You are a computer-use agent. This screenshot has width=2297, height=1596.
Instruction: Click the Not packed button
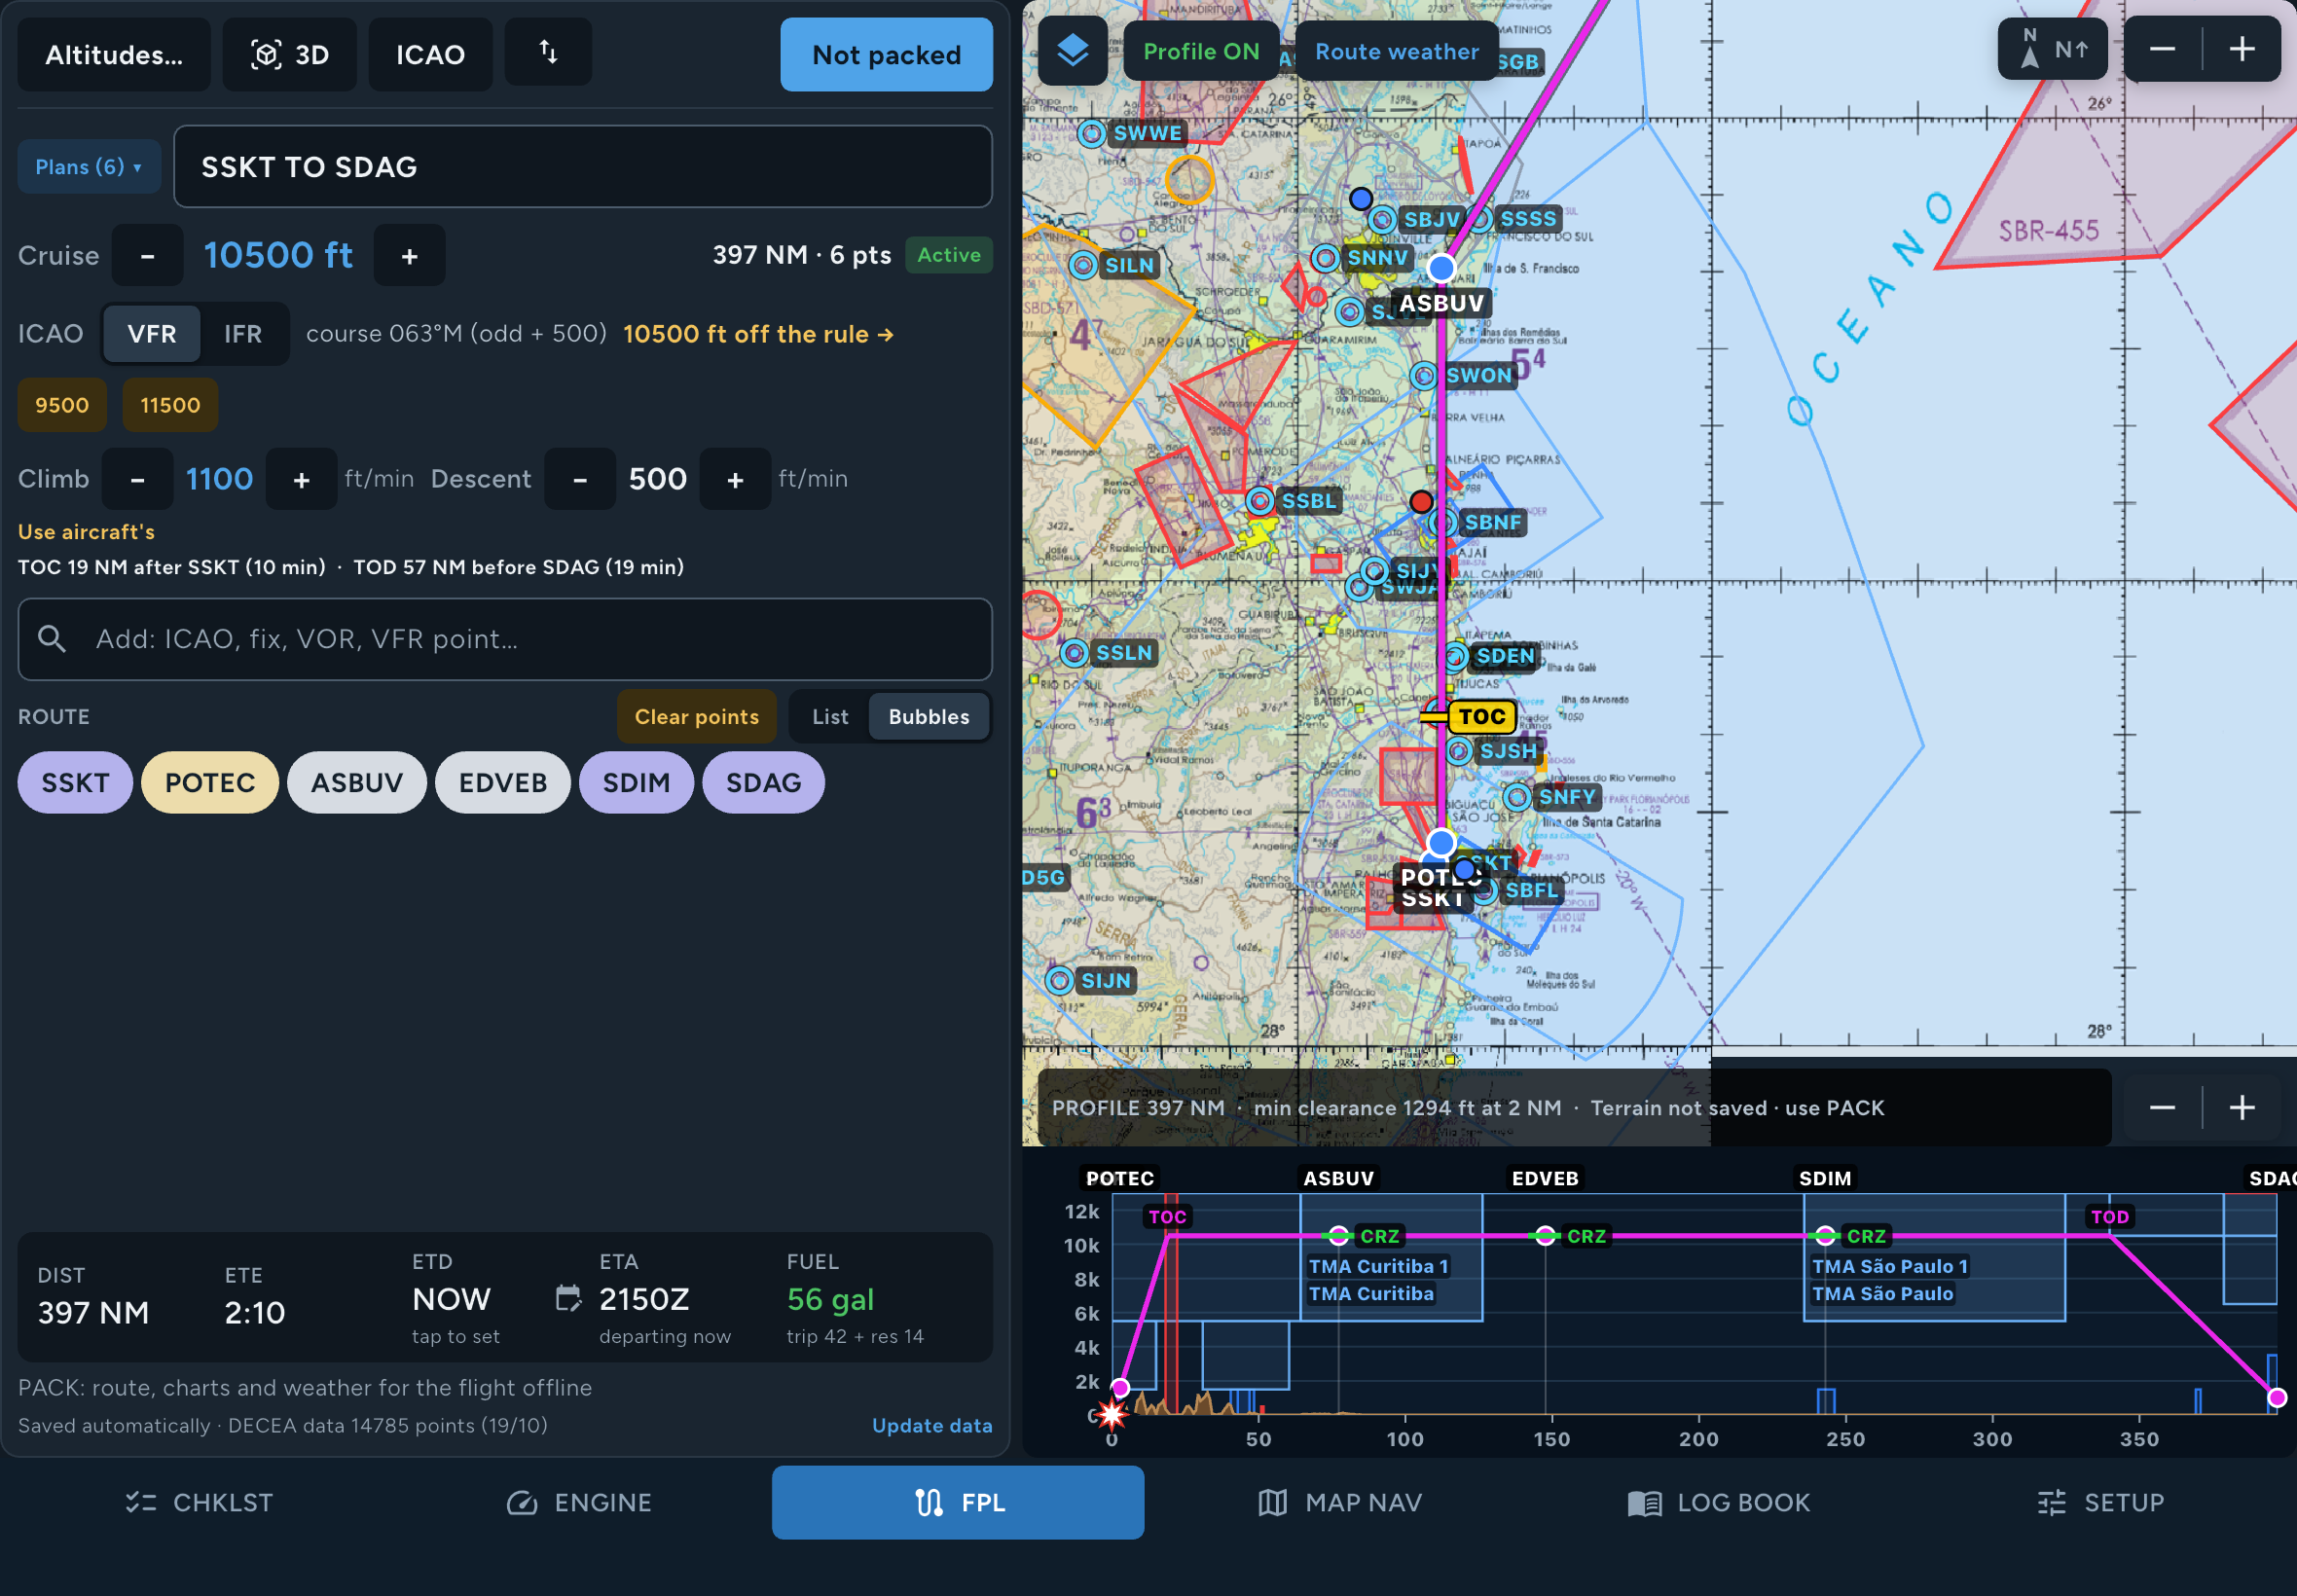coord(886,54)
